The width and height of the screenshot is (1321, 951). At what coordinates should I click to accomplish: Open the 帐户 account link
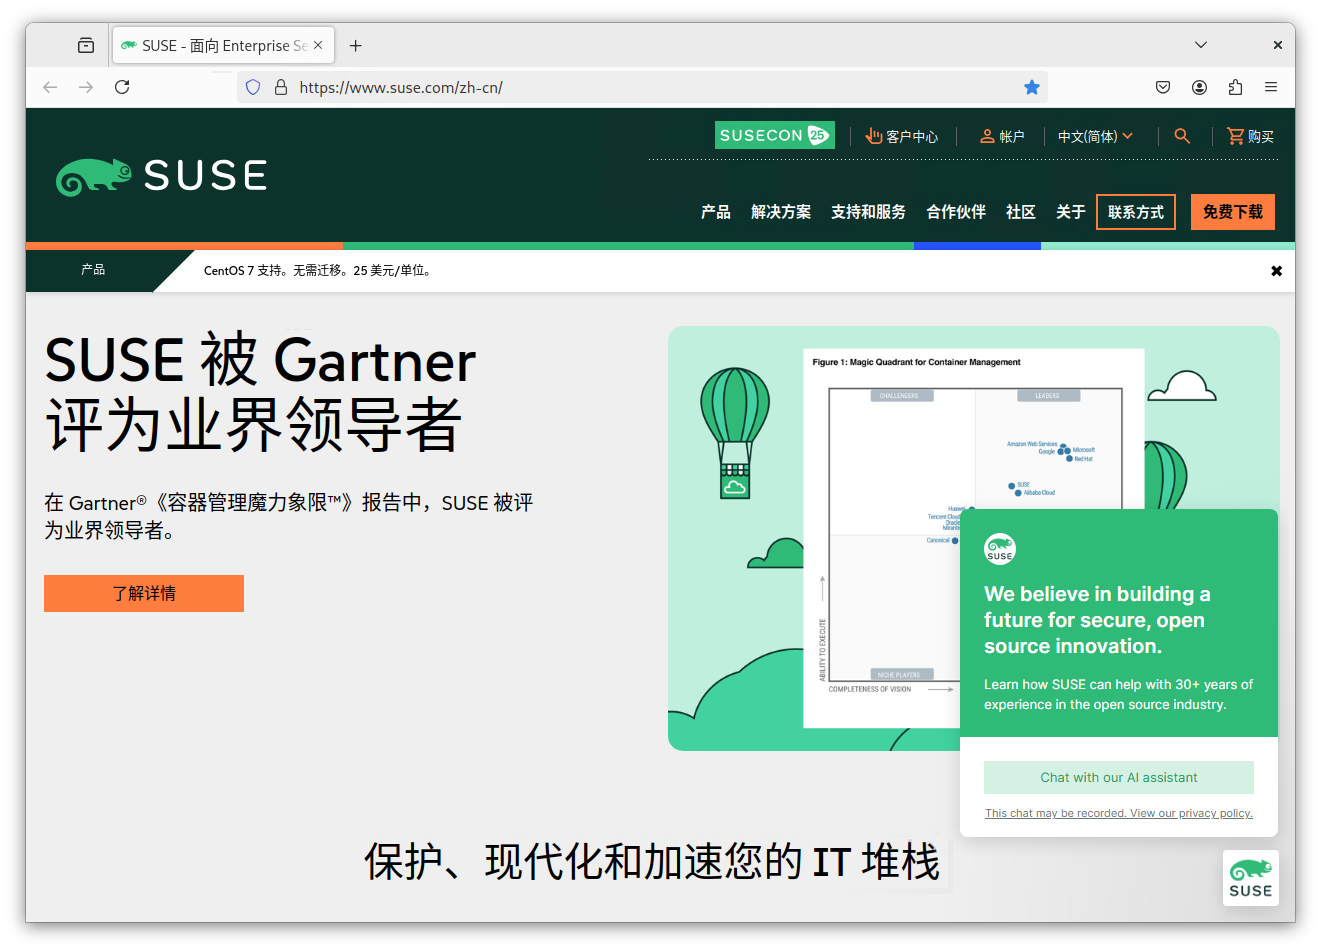(x=1002, y=136)
